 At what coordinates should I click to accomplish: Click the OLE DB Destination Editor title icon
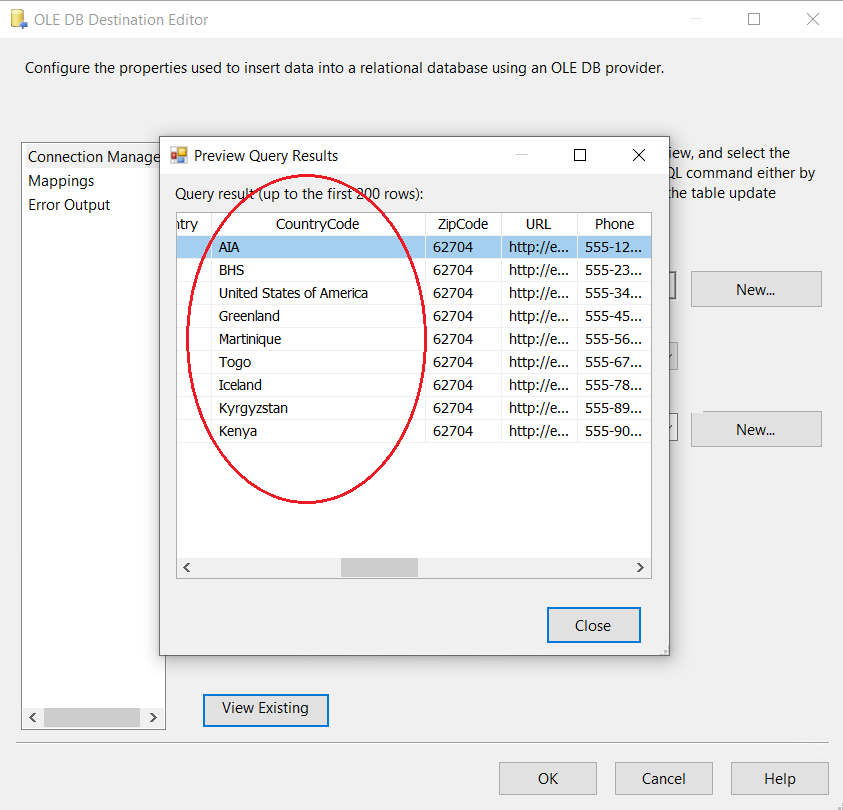coord(16,19)
